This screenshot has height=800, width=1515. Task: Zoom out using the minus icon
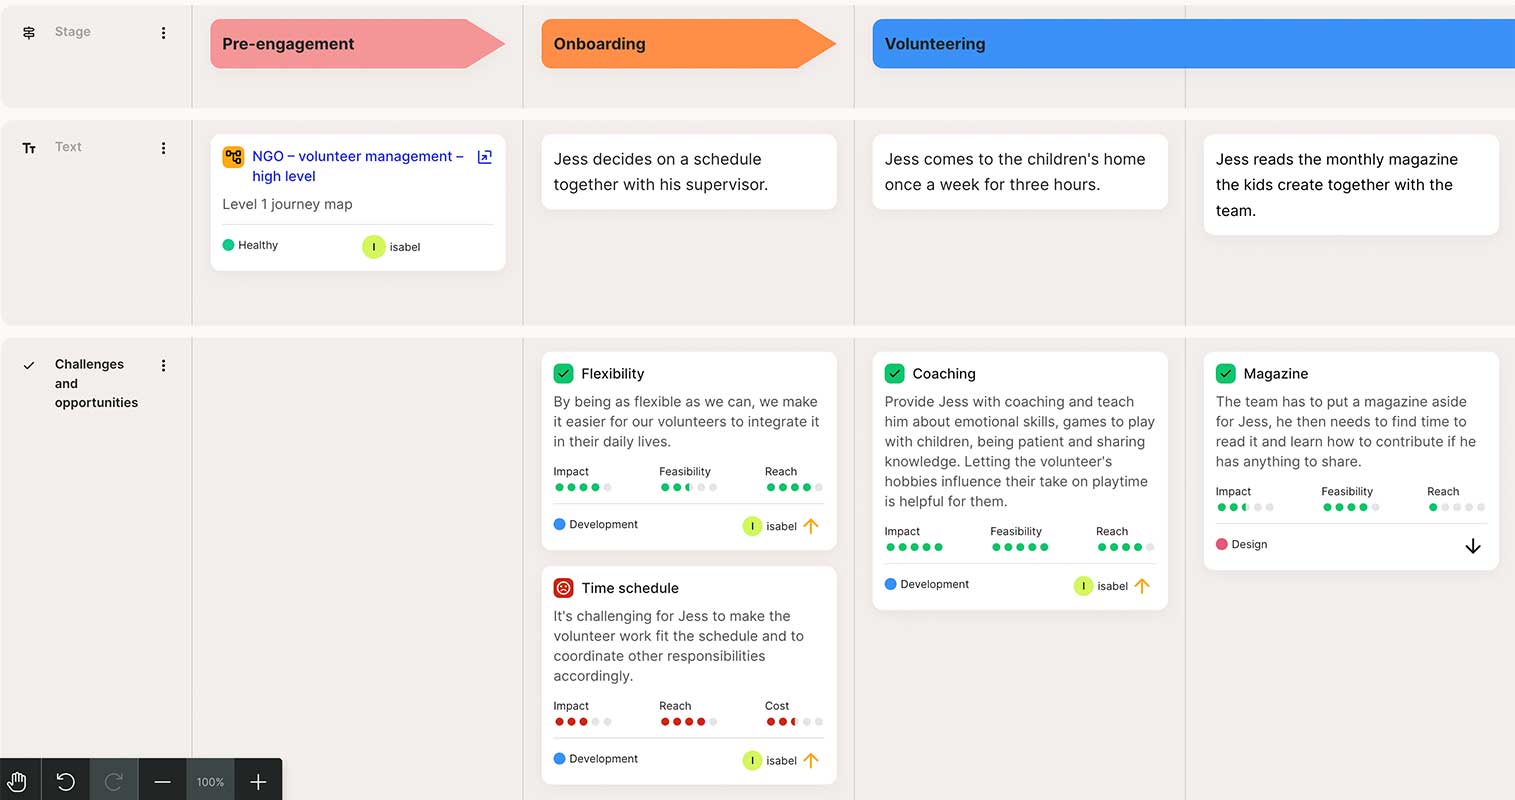162,780
